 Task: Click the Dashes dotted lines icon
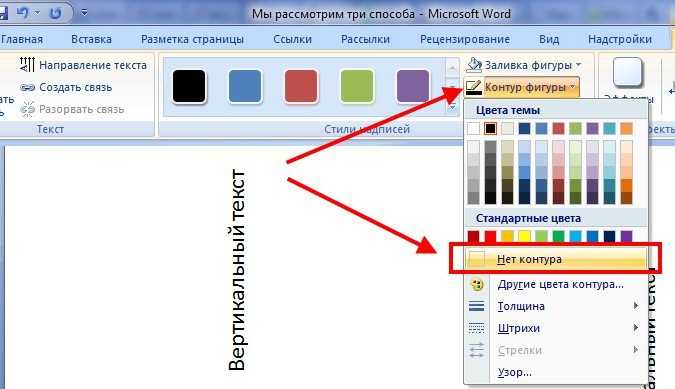point(477,328)
